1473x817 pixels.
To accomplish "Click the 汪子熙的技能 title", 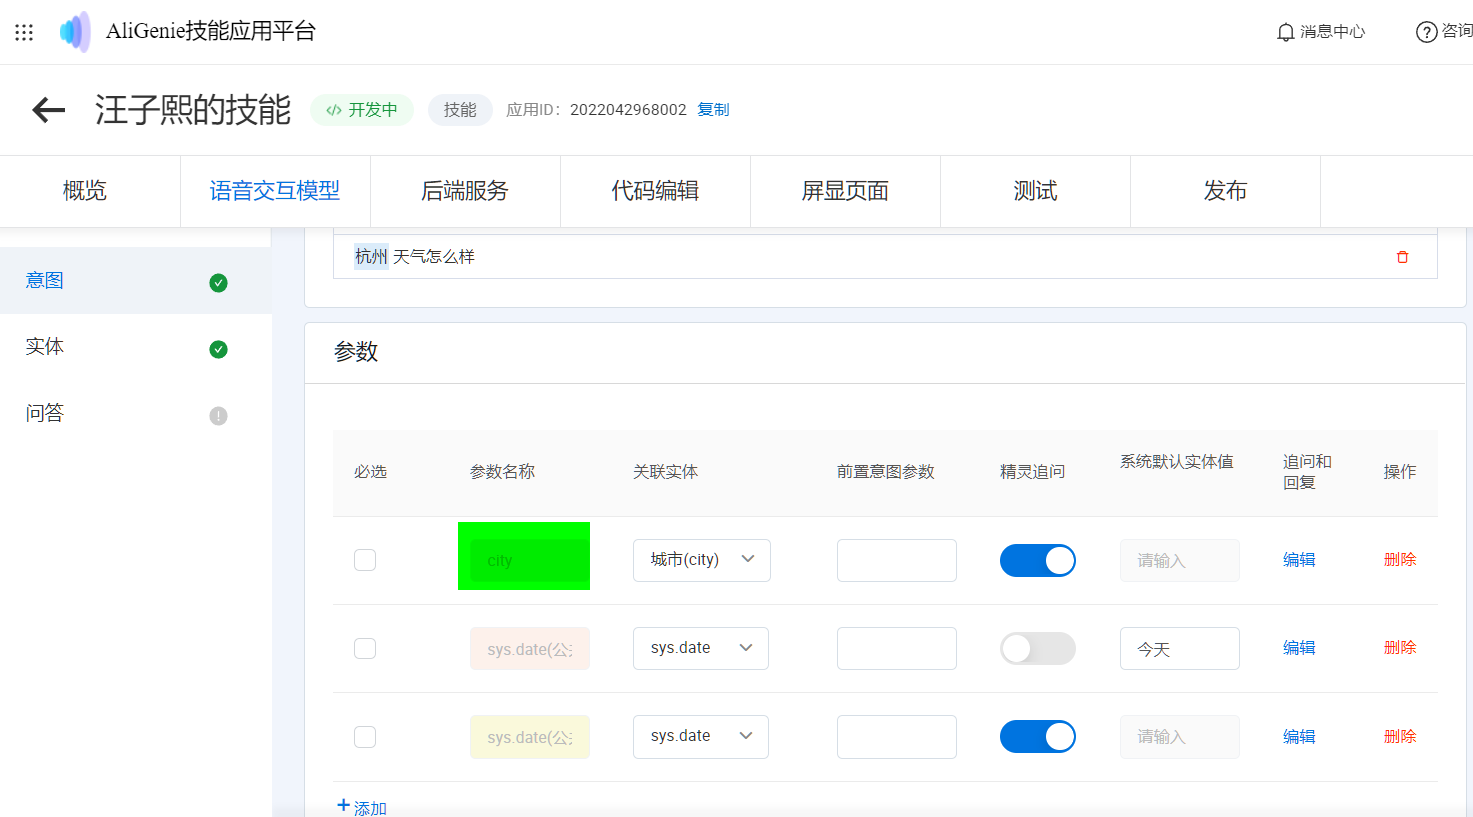I will tap(193, 110).
